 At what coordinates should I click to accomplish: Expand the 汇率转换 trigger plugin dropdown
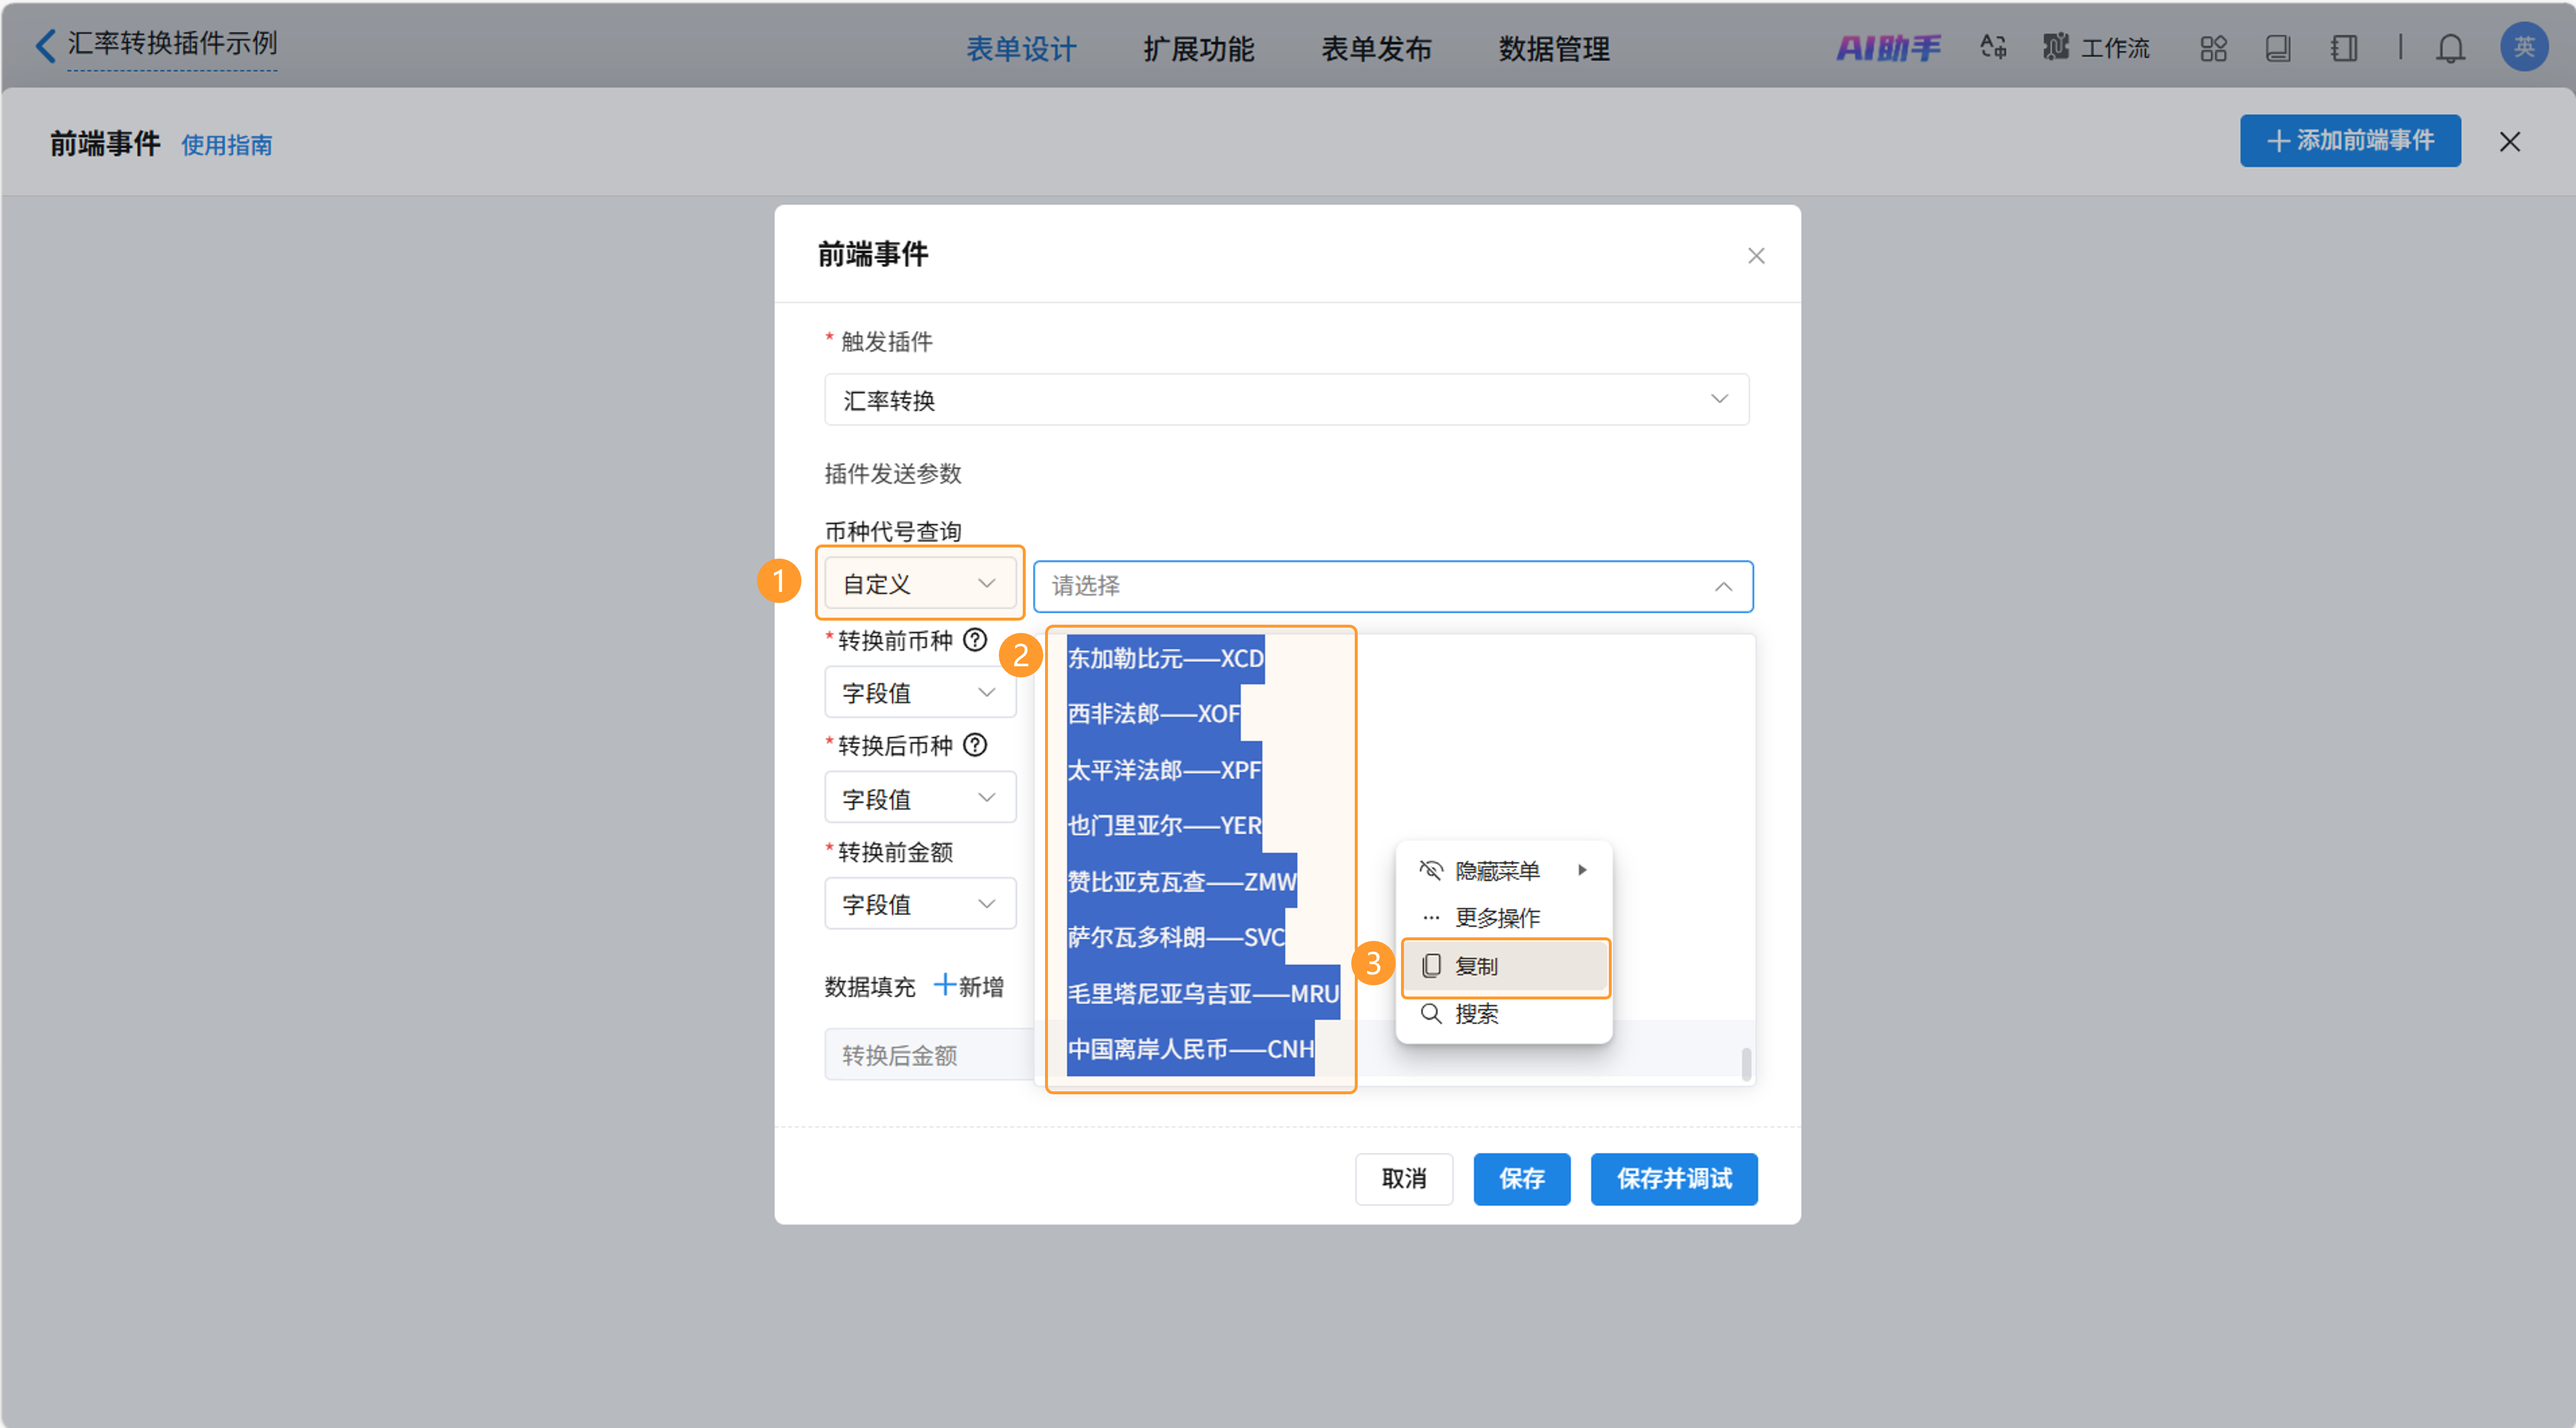1286,399
